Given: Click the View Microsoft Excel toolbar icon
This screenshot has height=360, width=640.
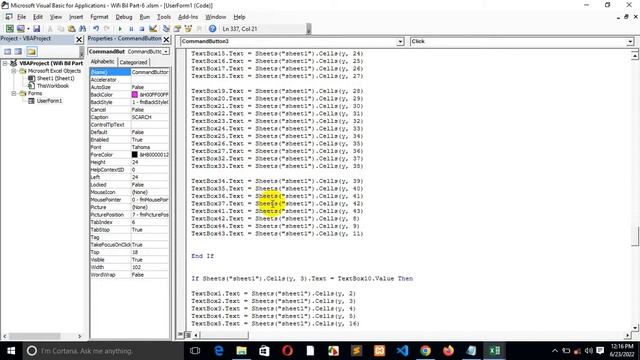Looking at the screenshot, I should (x=10, y=29).
